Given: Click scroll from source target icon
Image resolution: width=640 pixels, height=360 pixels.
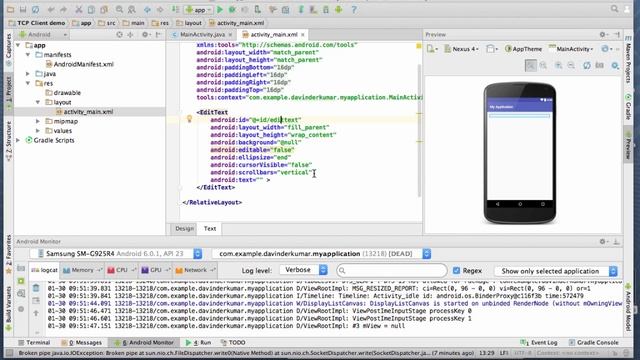Looking at the screenshot, I should coord(119,35).
